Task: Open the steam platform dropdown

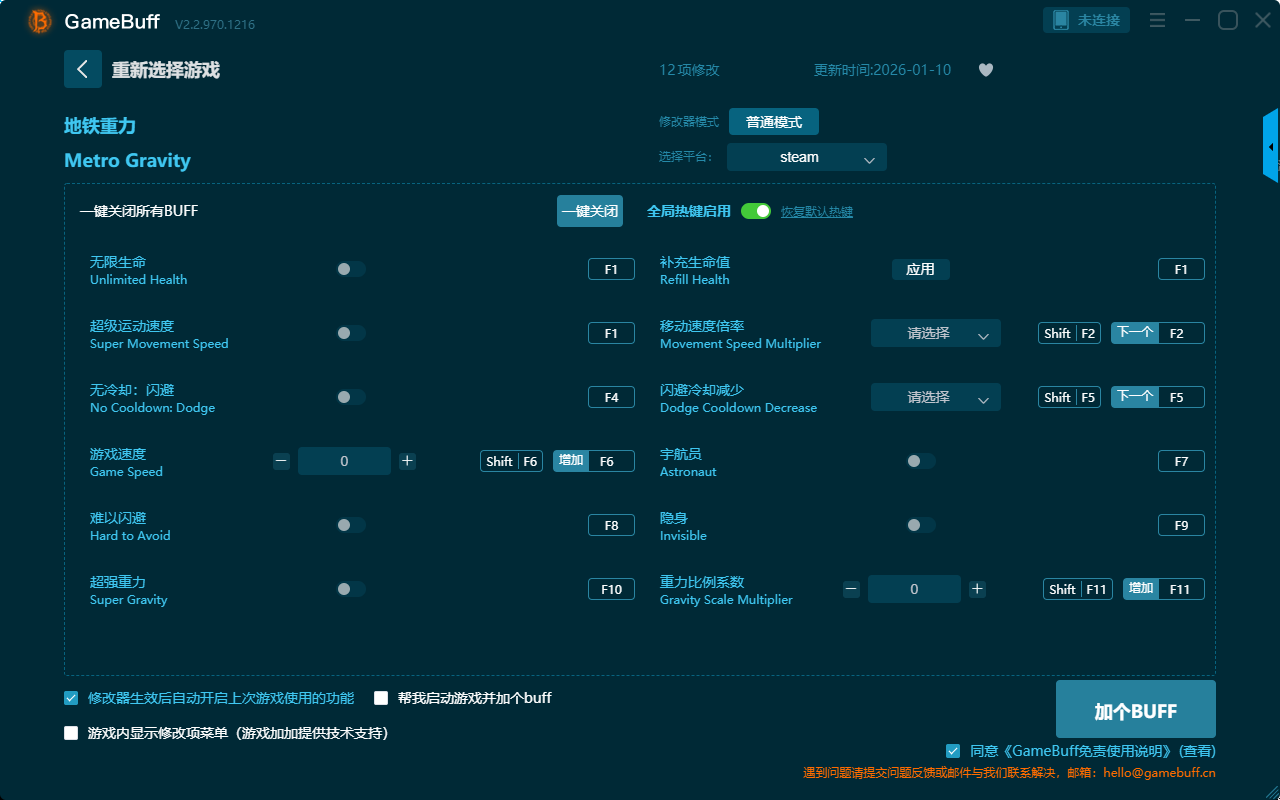Action: pyautogui.click(x=806, y=157)
